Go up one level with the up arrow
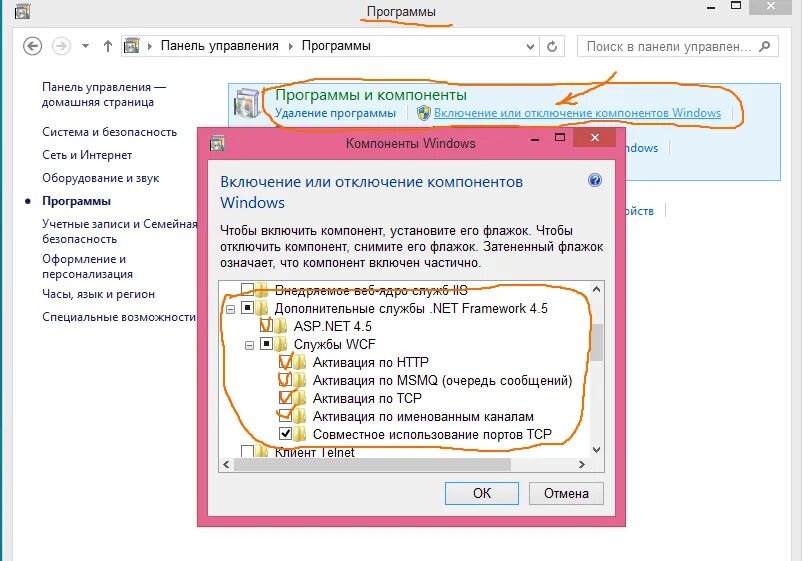The image size is (802, 561). 107,46
